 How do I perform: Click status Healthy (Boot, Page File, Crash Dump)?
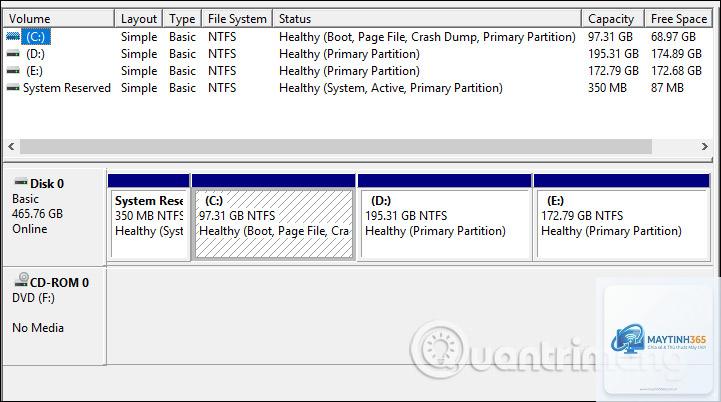[x=427, y=37]
